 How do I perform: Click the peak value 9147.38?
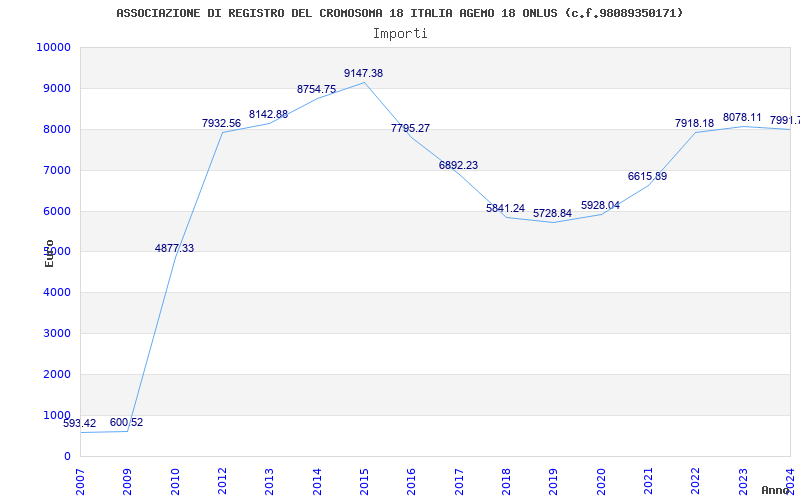click(363, 73)
